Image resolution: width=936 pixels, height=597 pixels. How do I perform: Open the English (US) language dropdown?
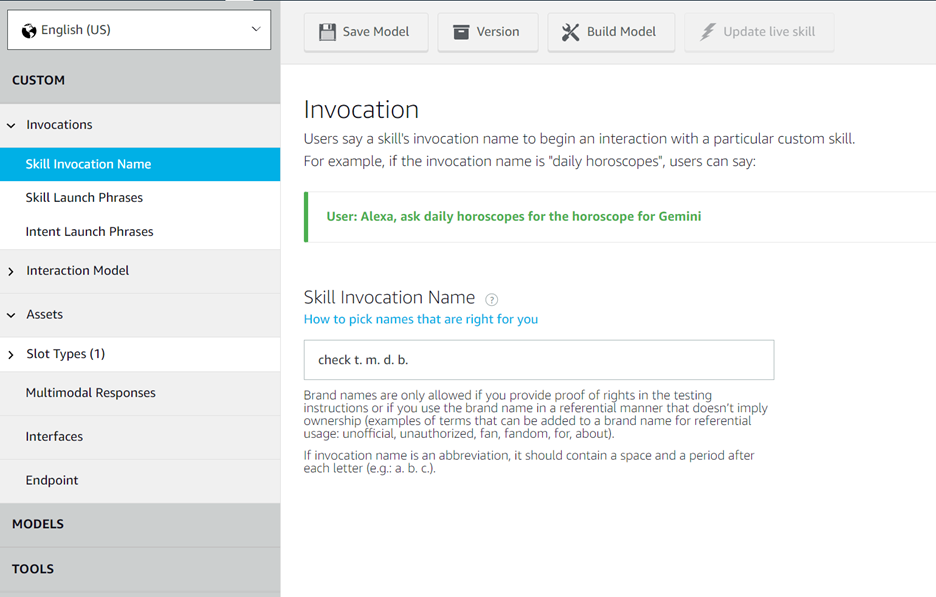pos(139,30)
